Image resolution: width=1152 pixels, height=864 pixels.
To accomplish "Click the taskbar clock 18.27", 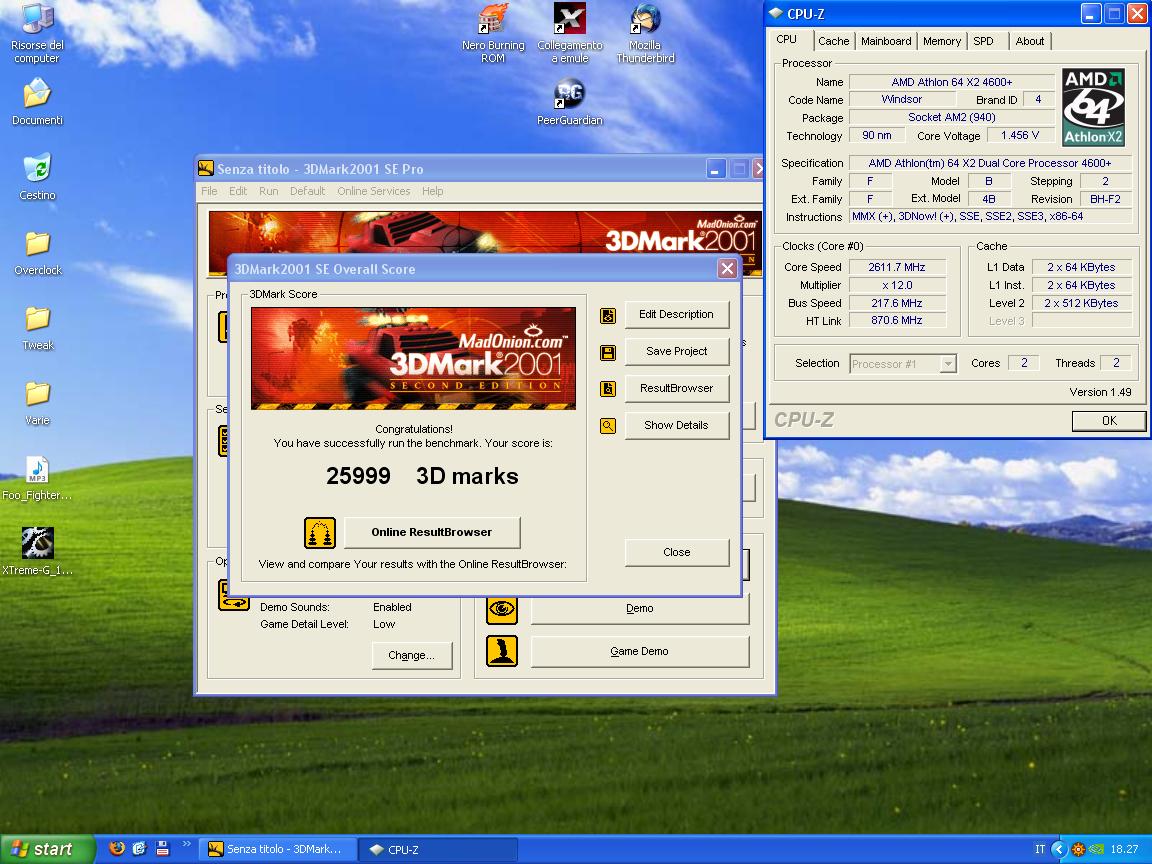I will pyautogui.click(x=1124, y=849).
